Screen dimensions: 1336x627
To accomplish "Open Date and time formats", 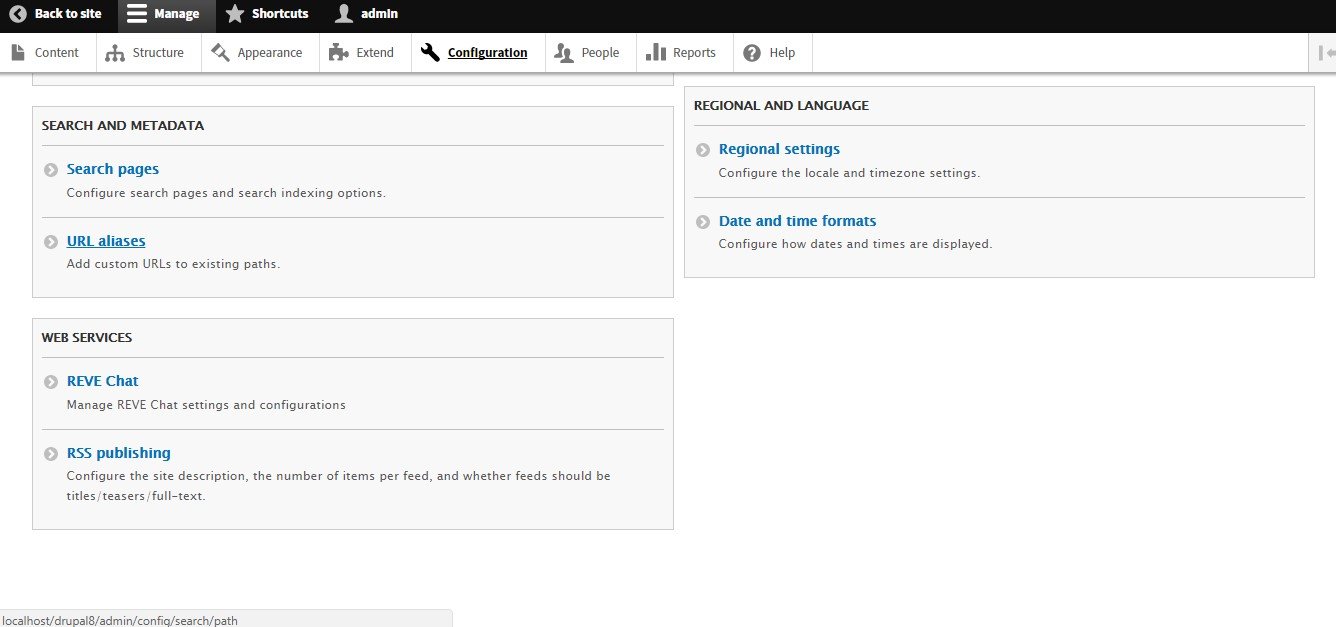I will click(797, 221).
